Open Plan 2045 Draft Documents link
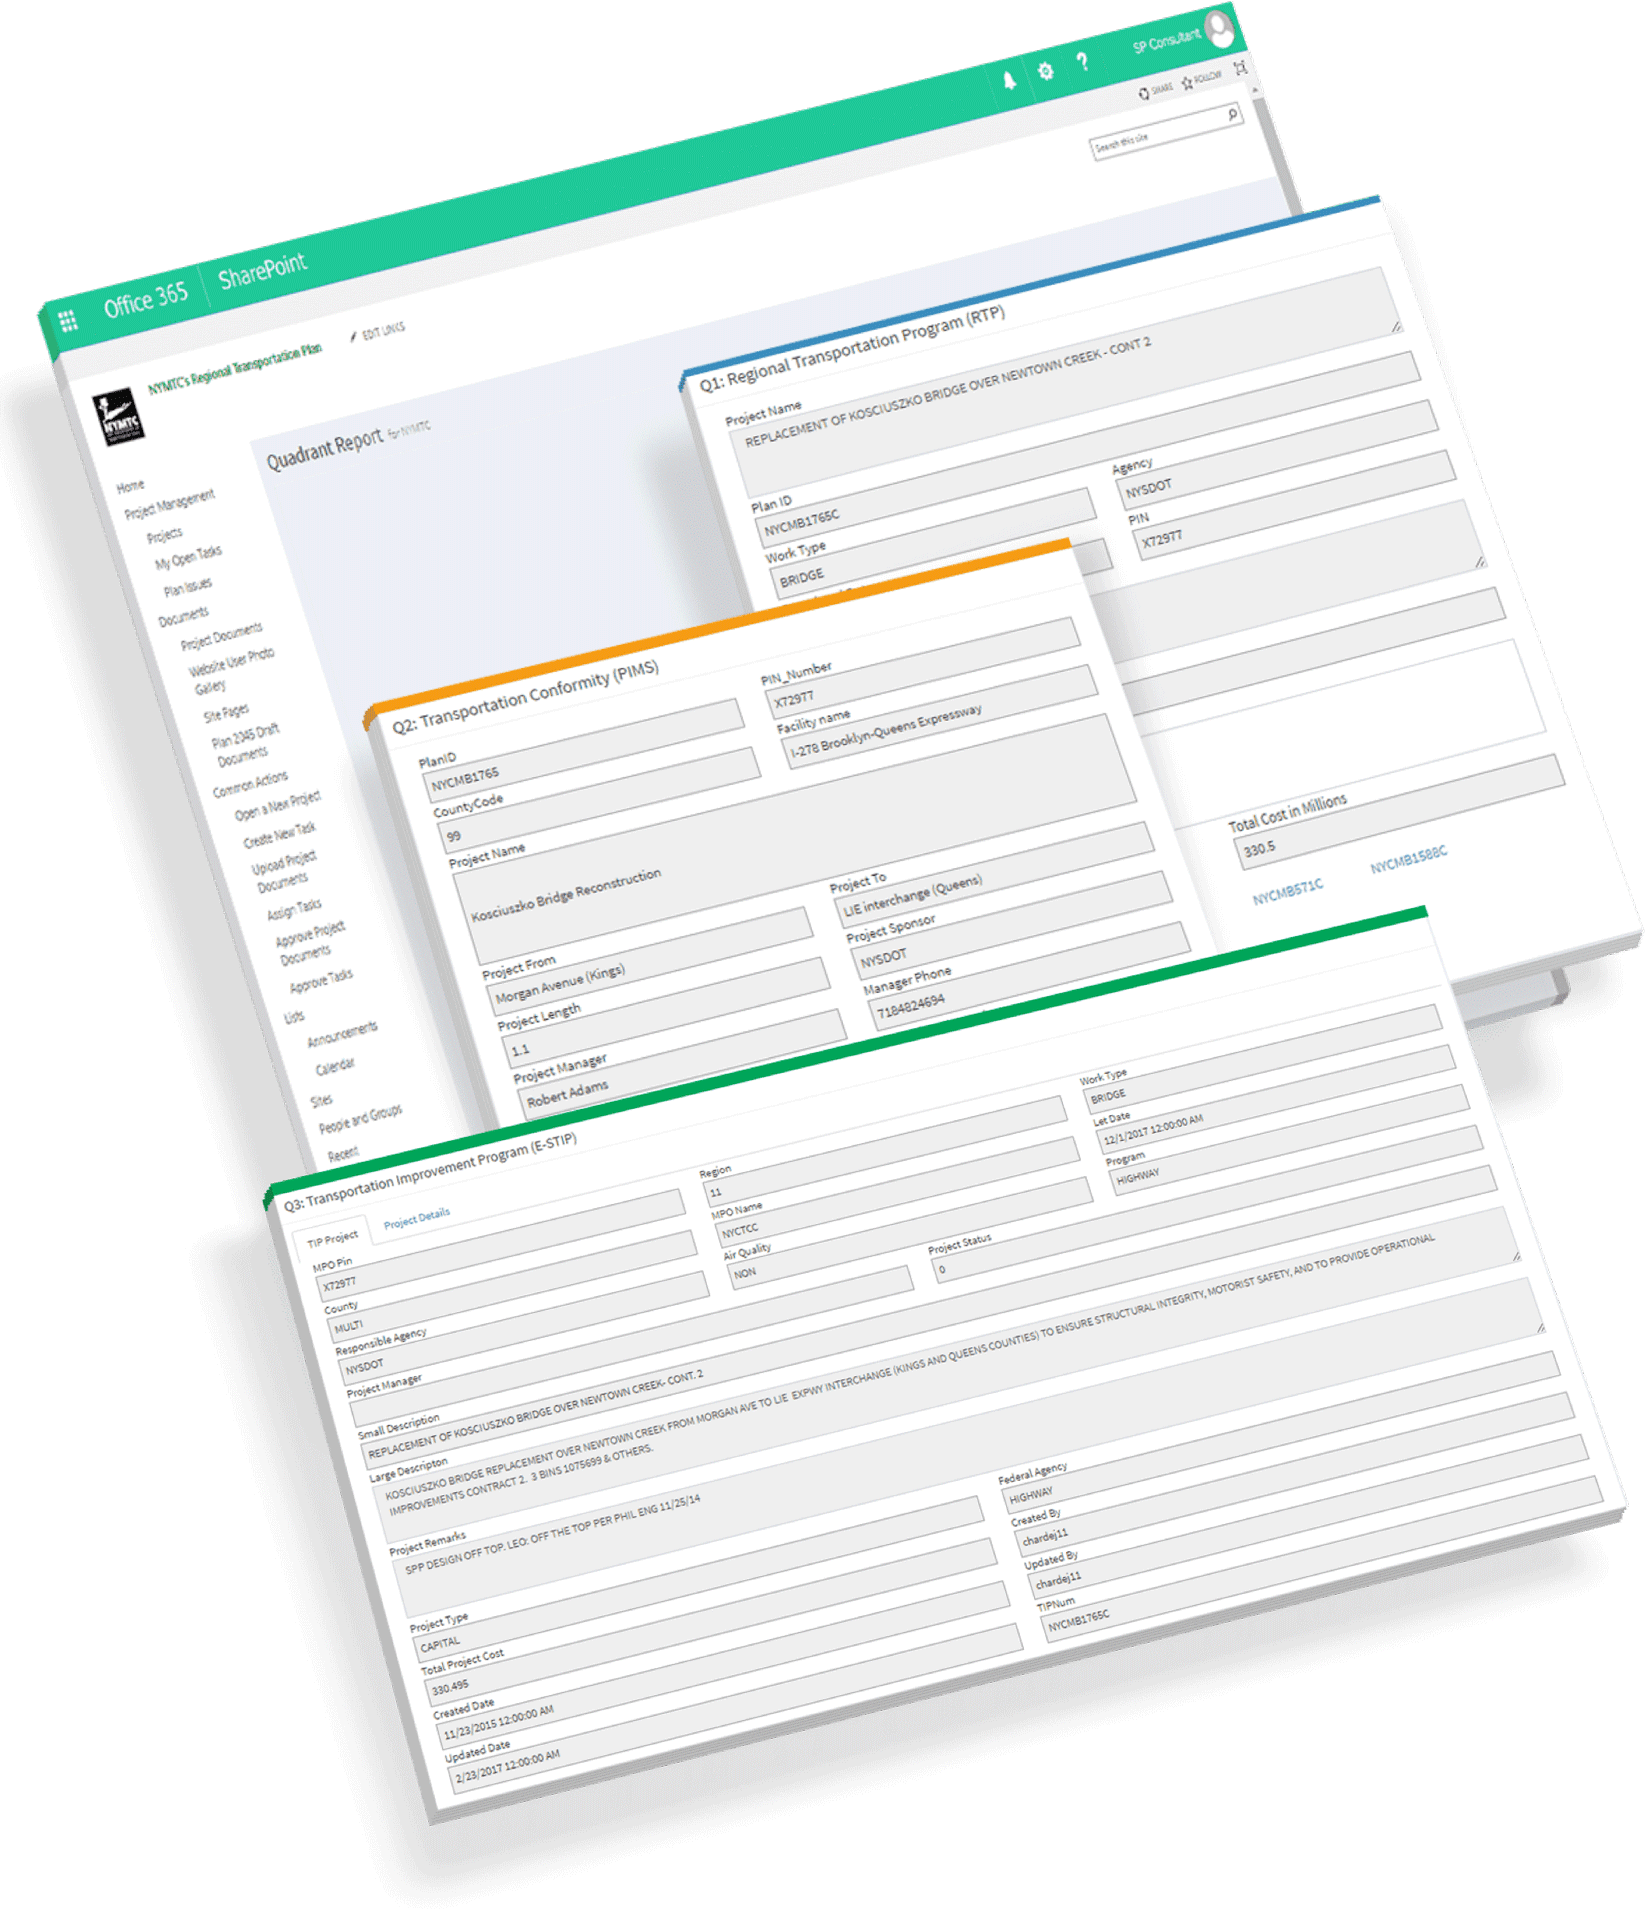This screenshot has height=1913, width=1645. pyautogui.click(x=244, y=745)
